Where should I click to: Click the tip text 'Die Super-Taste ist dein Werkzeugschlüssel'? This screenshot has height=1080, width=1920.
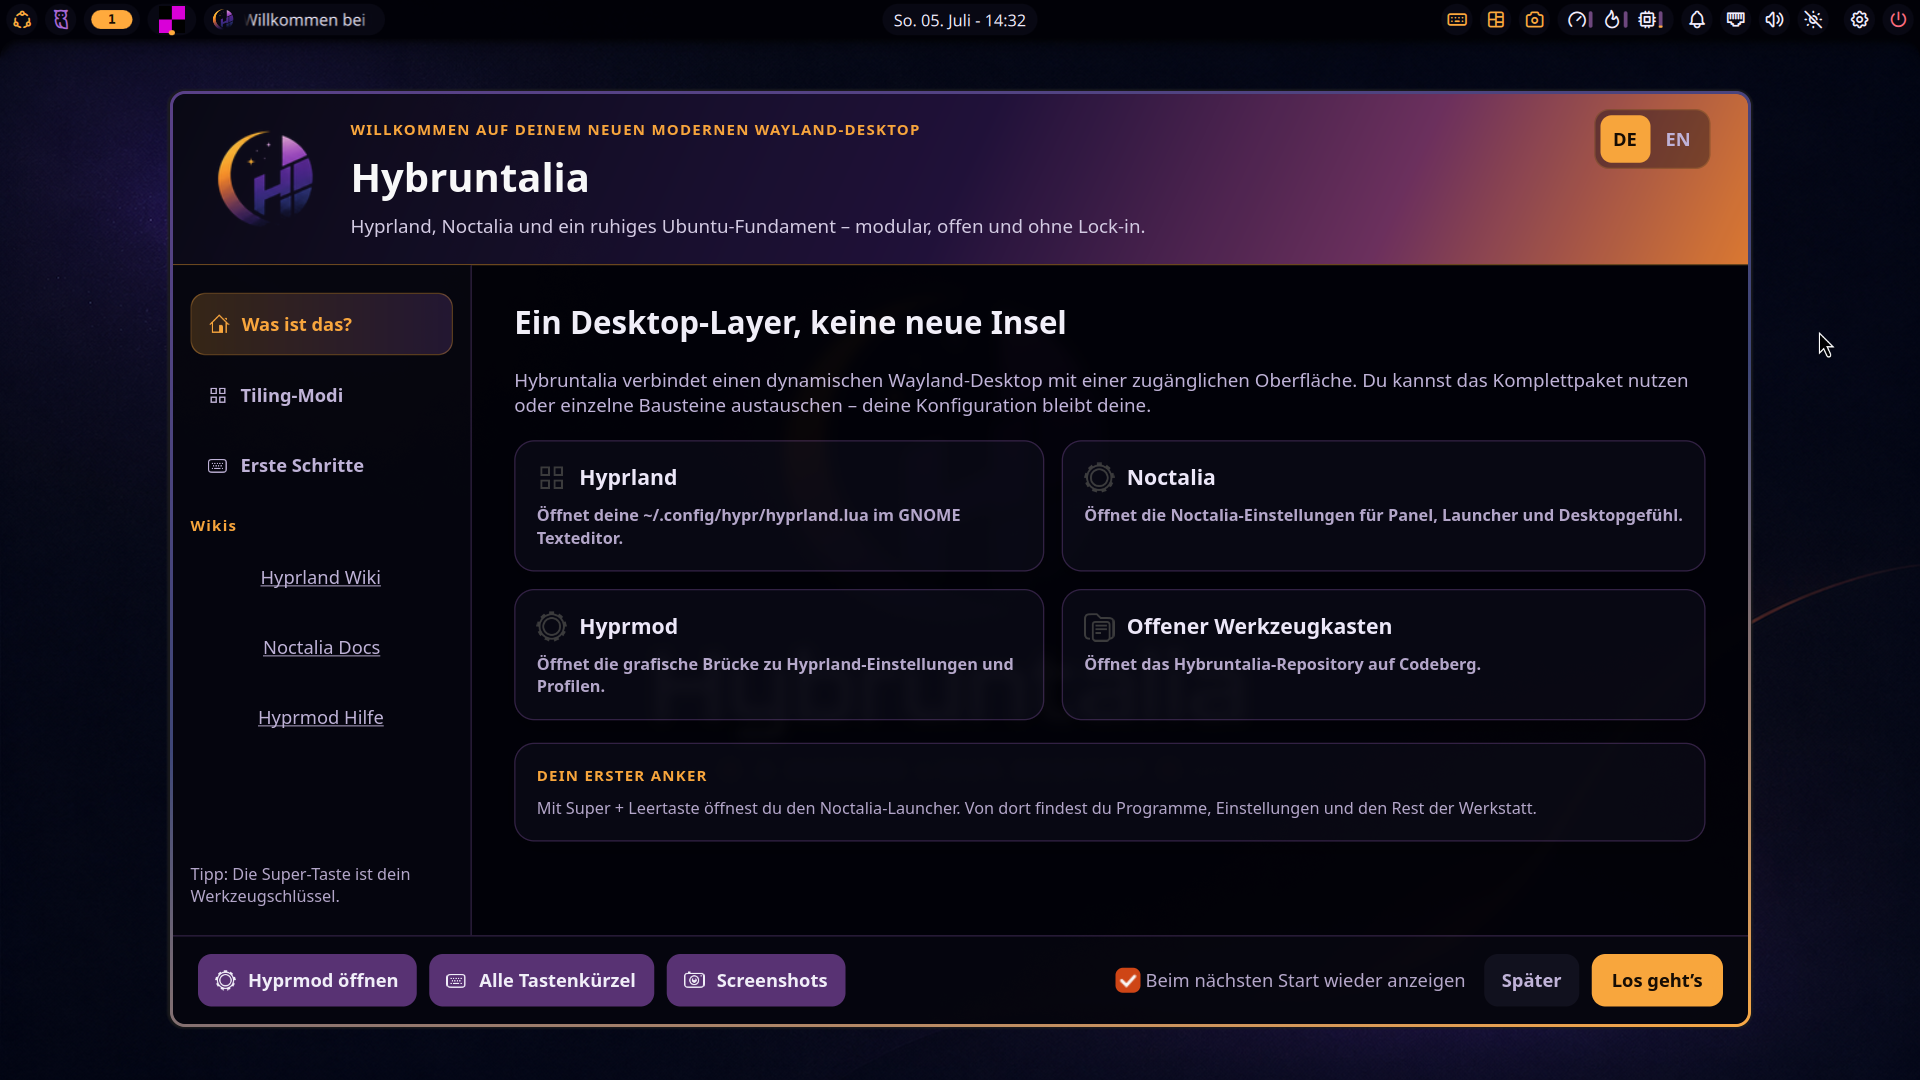click(x=300, y=885)
